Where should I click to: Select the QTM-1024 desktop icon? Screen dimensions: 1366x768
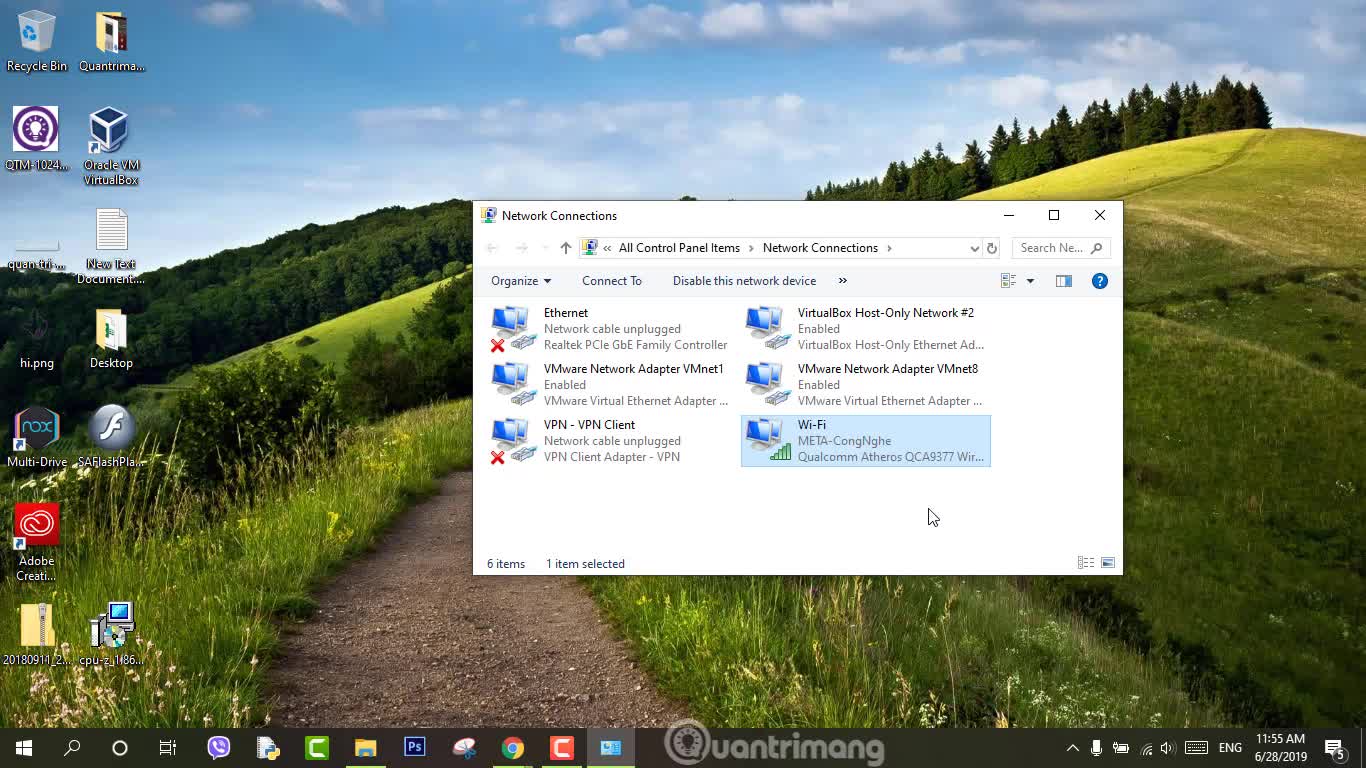[37, 140]
